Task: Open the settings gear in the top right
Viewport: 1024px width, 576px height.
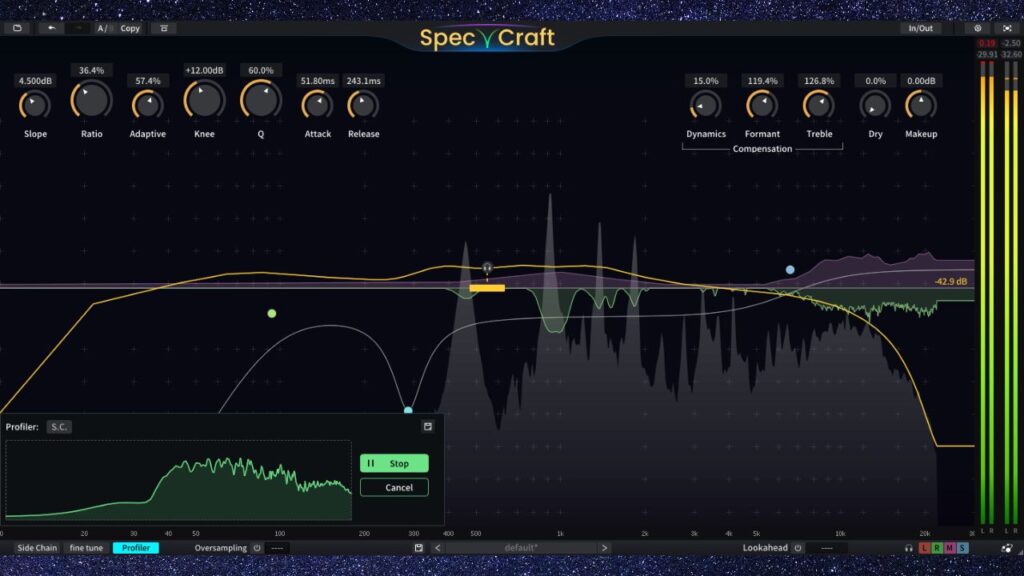Action: (x=978, y=28)
